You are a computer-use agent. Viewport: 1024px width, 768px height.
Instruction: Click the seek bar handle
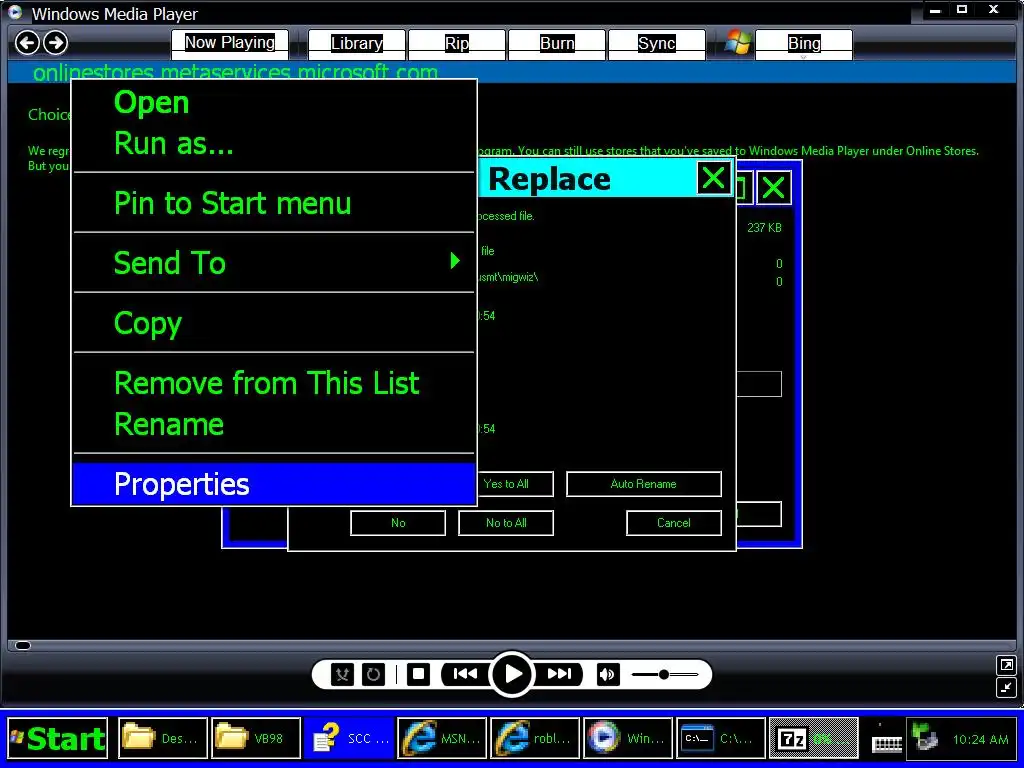(x=23, y=645)
